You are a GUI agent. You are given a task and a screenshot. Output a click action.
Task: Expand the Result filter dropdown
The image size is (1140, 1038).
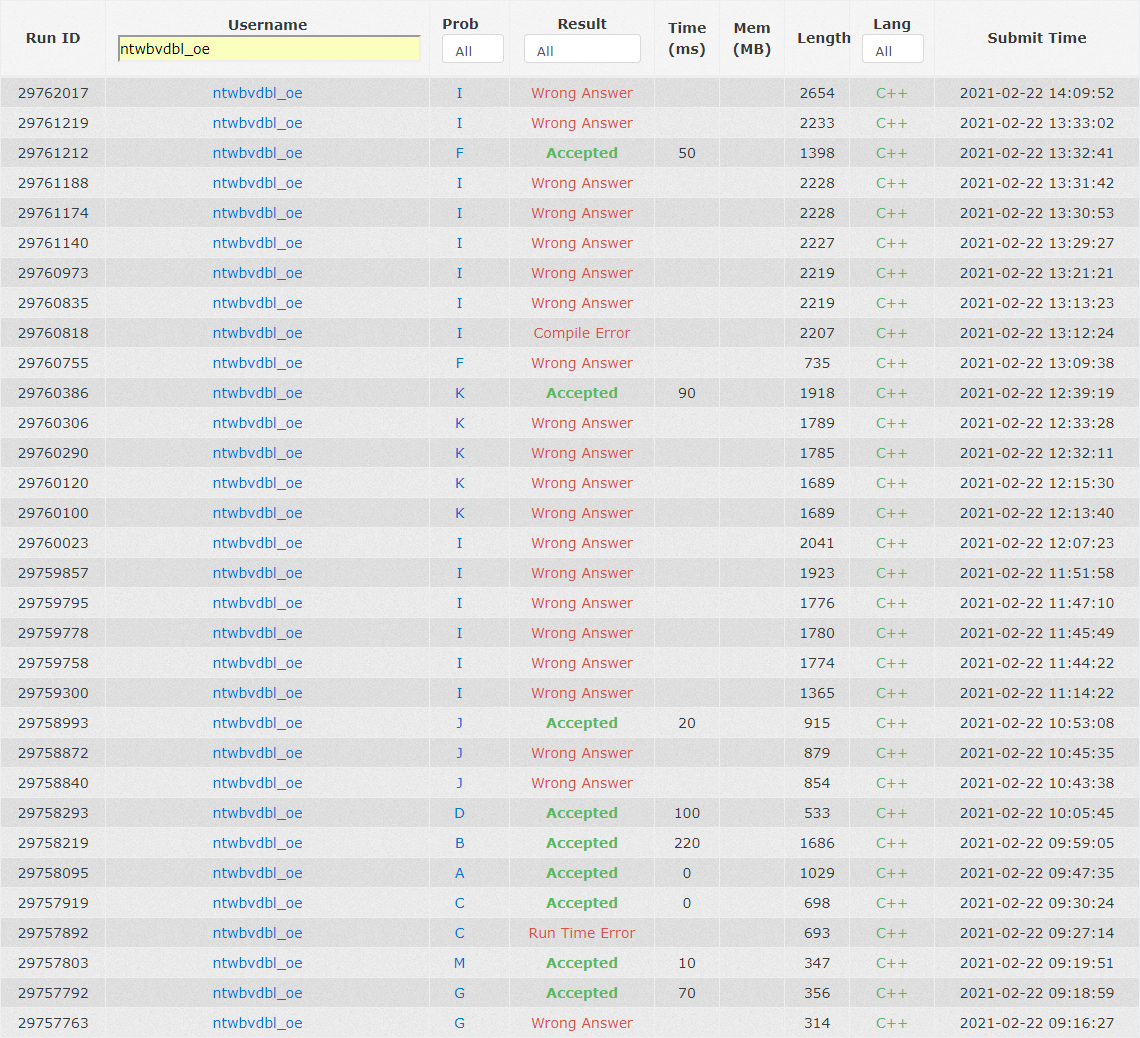(x=582, y=50)
